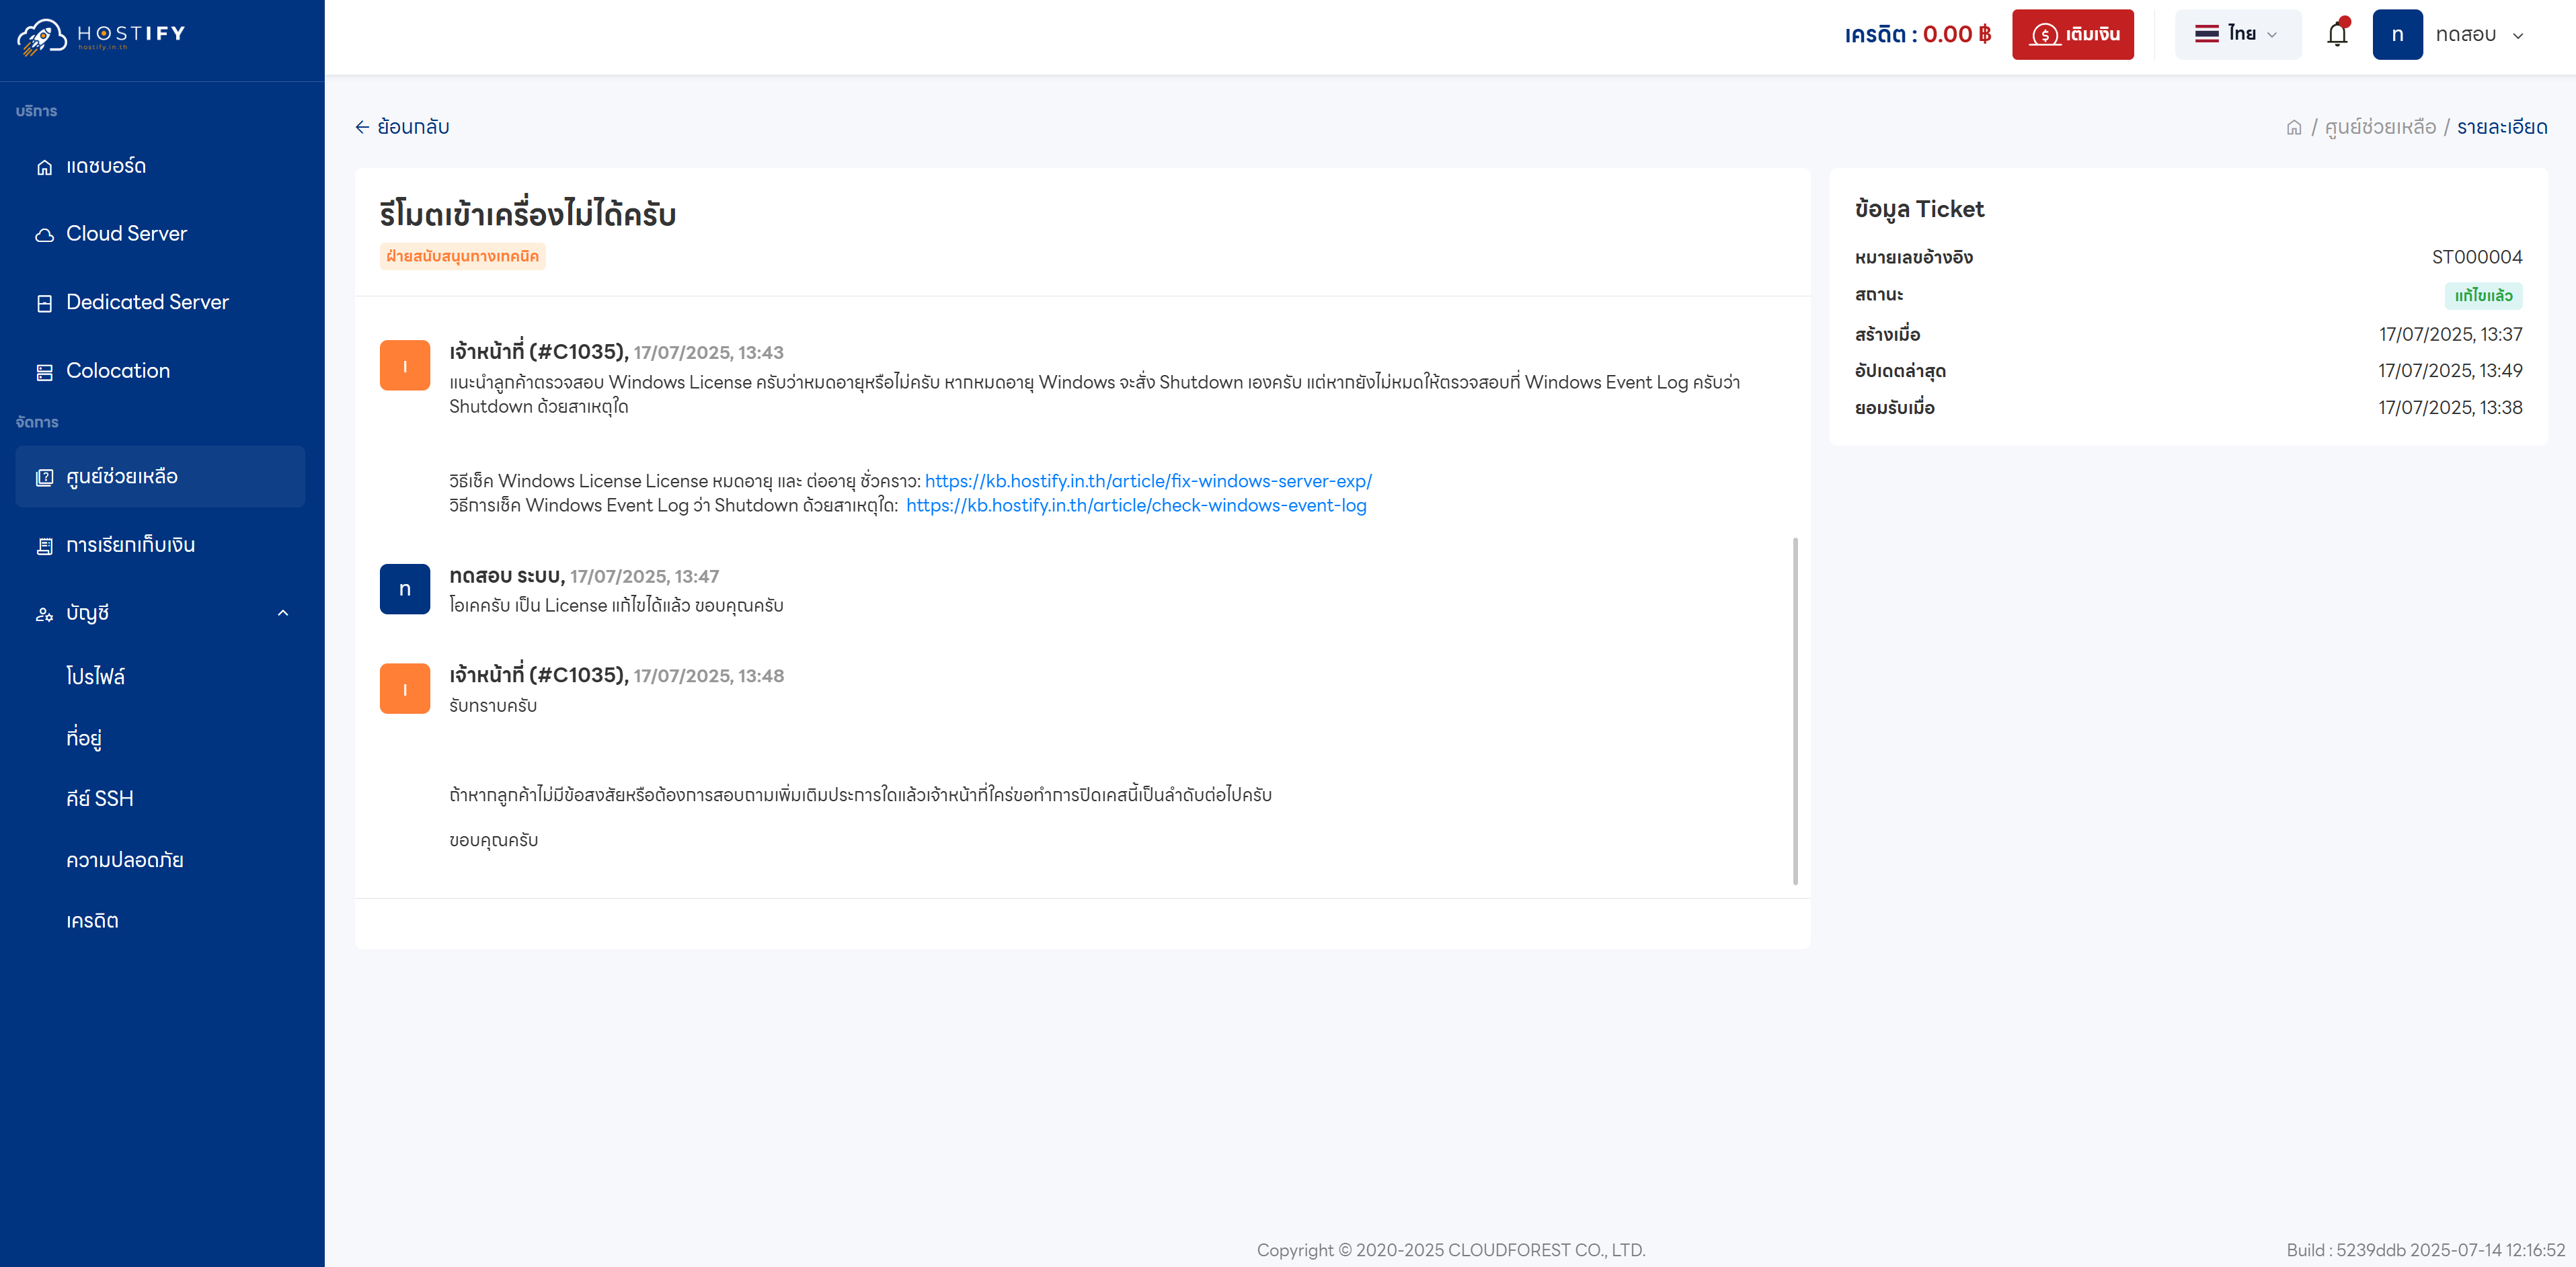
Task: Click the Hostify rocket logo
Action: click(x=42, y=37)
